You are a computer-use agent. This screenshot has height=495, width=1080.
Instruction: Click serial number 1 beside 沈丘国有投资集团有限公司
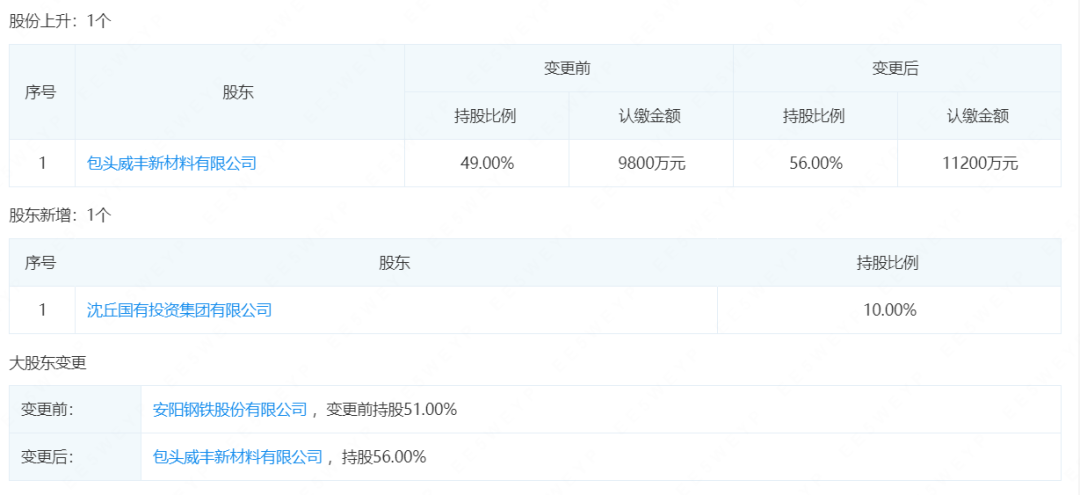point(42,310)
